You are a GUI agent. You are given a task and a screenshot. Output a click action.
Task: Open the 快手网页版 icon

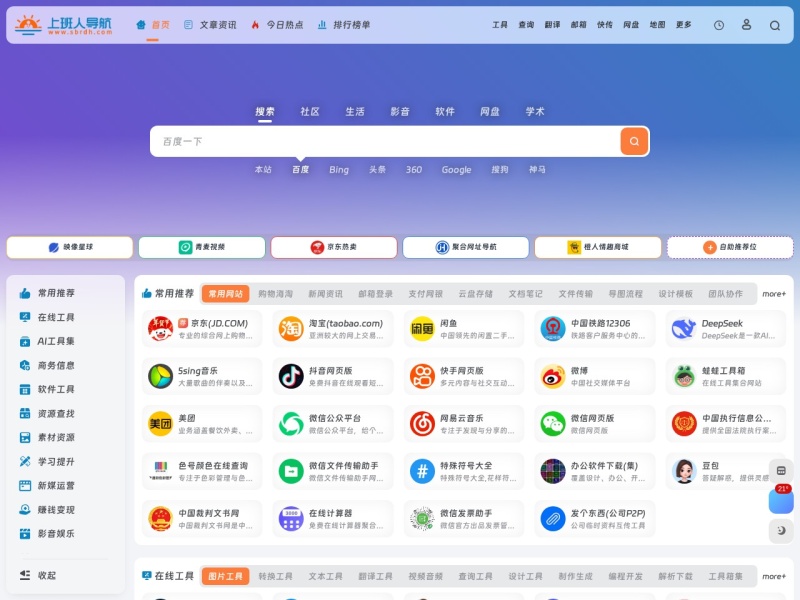click(422, 376)
